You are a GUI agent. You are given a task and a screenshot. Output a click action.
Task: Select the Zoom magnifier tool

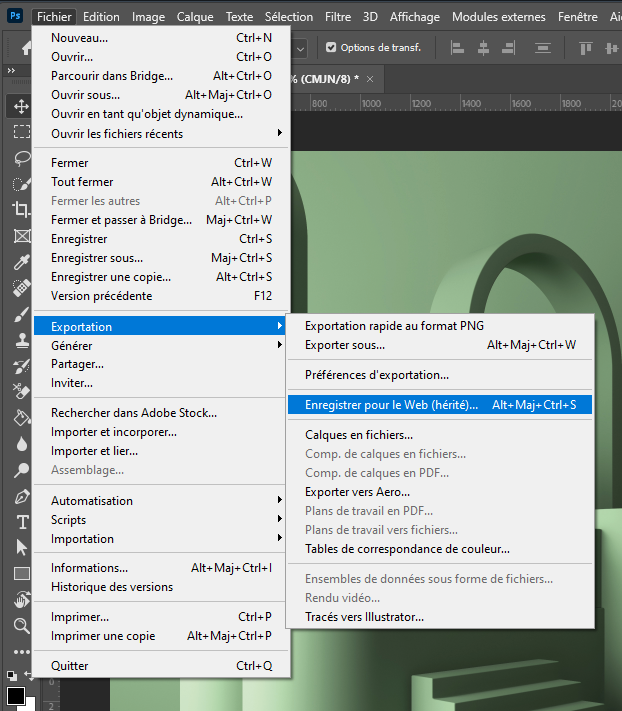coord(20,626)
